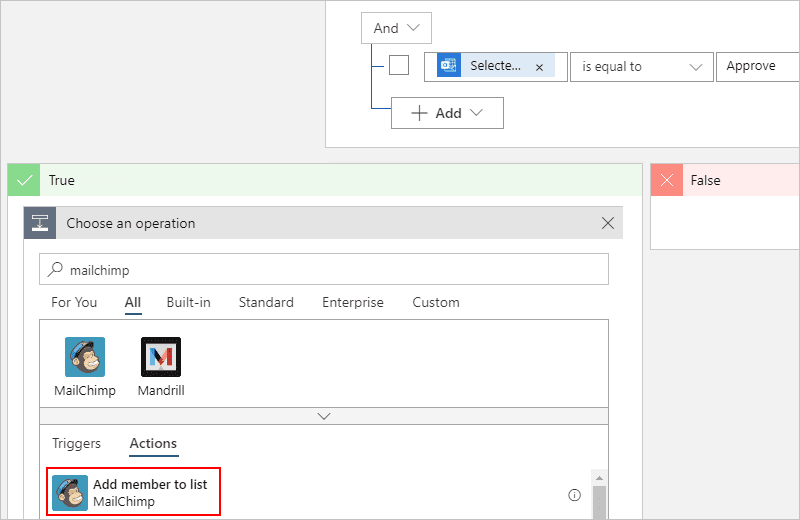The height and width of the screenshot is (520, 800).
Task: Choose Add member to list action
Action: coord(133,492)
